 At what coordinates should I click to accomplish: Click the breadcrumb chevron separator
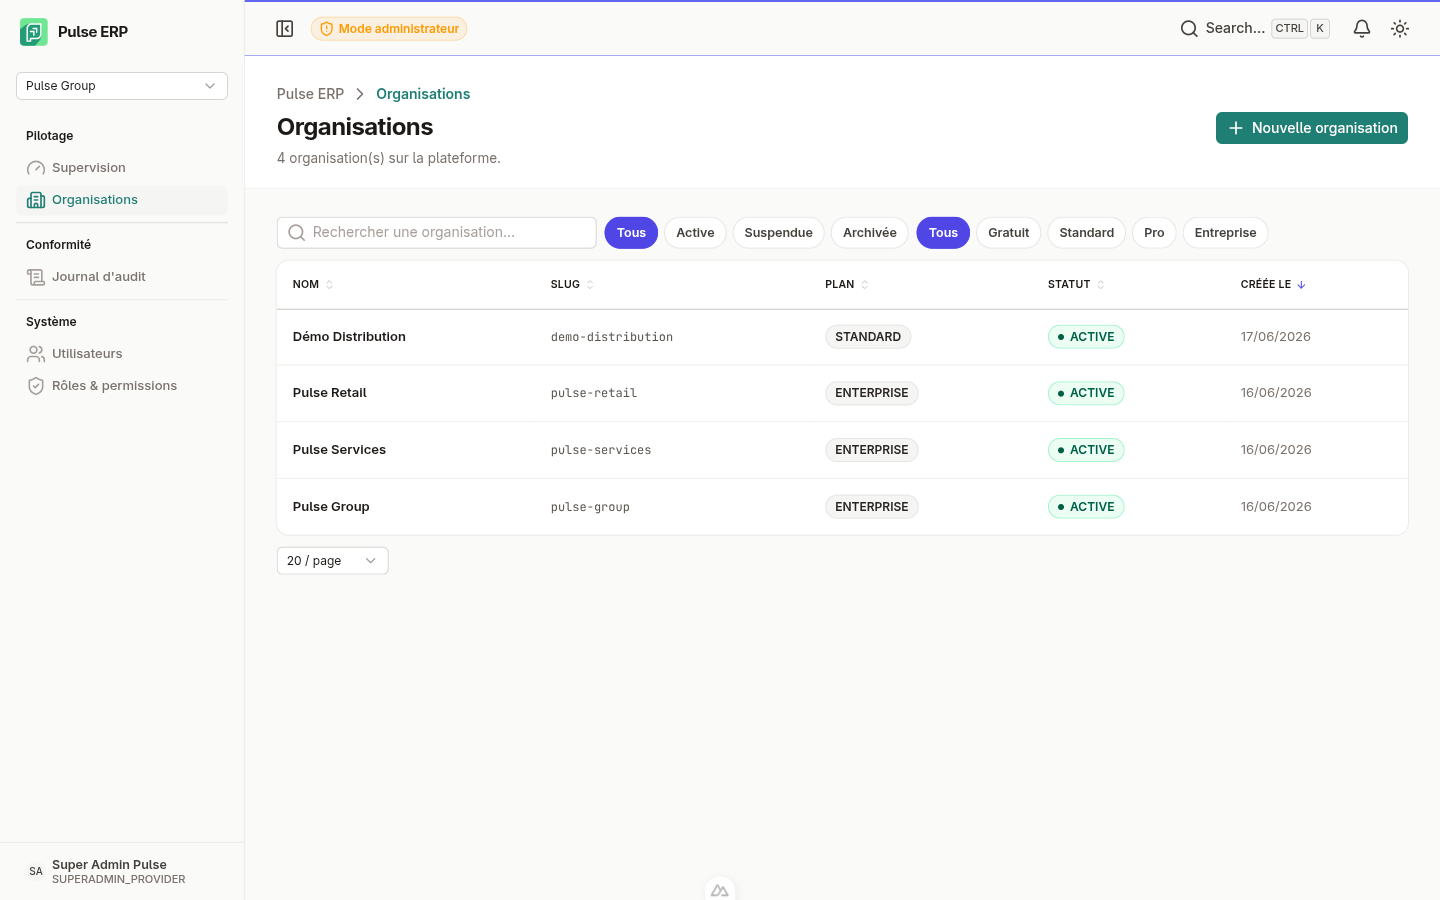coord(360,94)
